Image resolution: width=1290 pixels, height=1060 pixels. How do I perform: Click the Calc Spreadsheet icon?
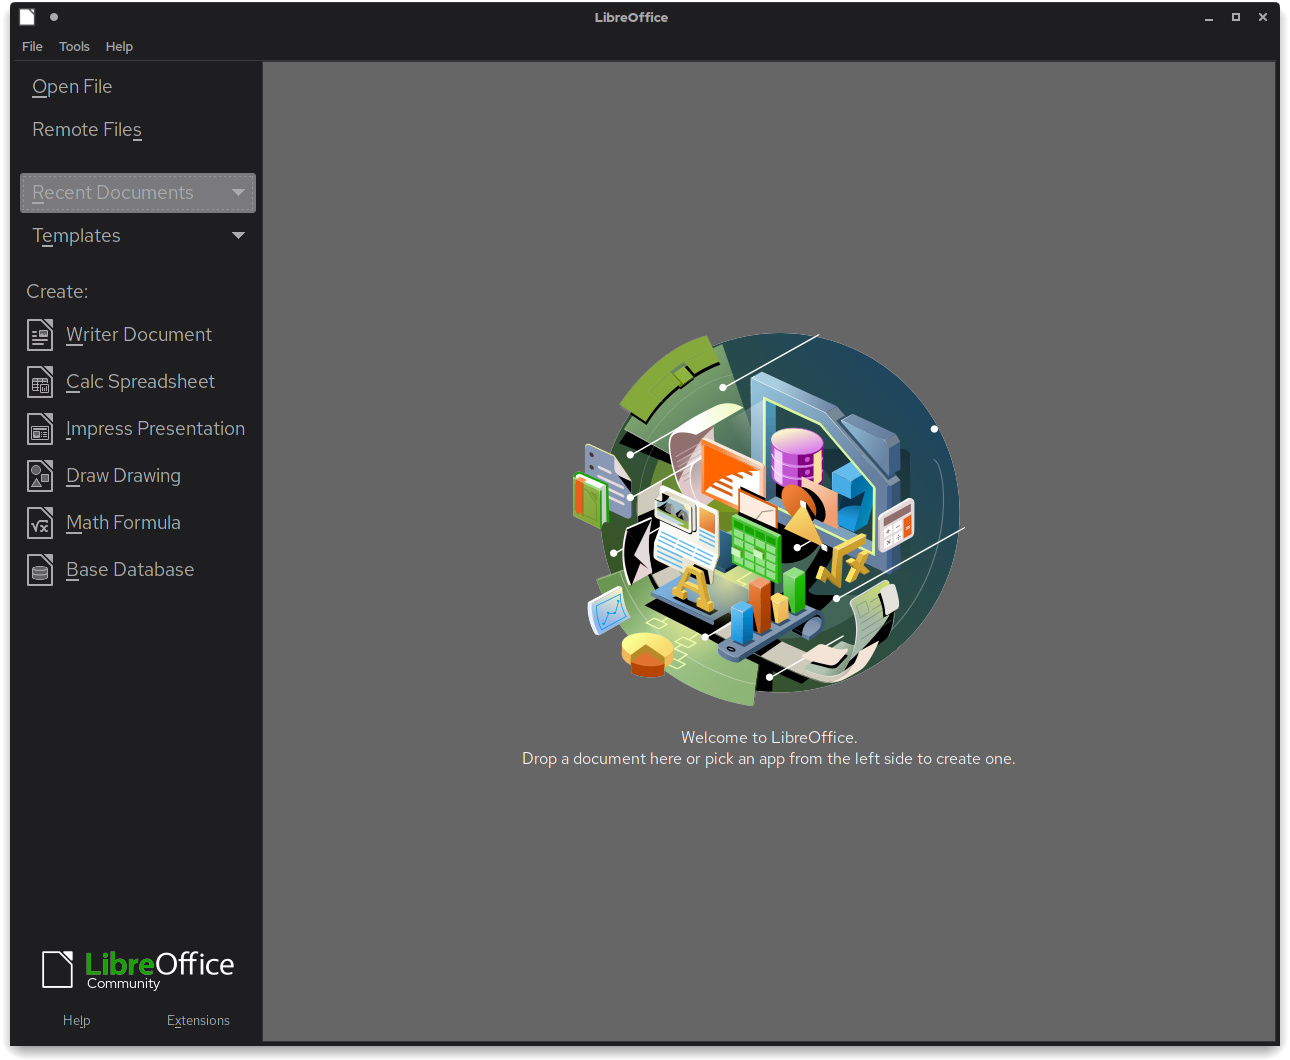point(40,382)
